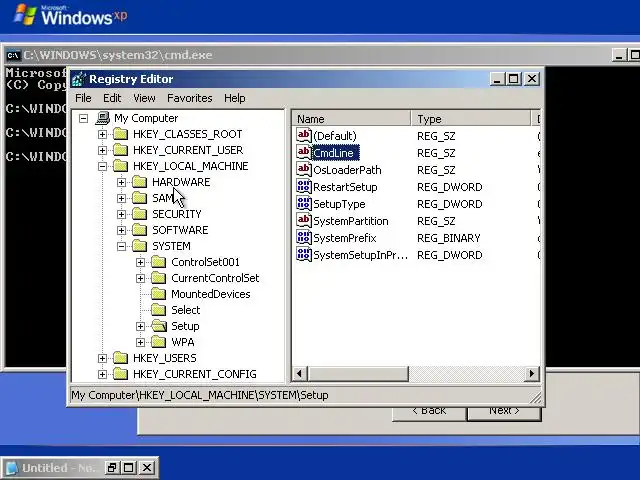Click the REG_BINARY type of SystemPrefix
The image size is (640, 480).
pos(449,238)
